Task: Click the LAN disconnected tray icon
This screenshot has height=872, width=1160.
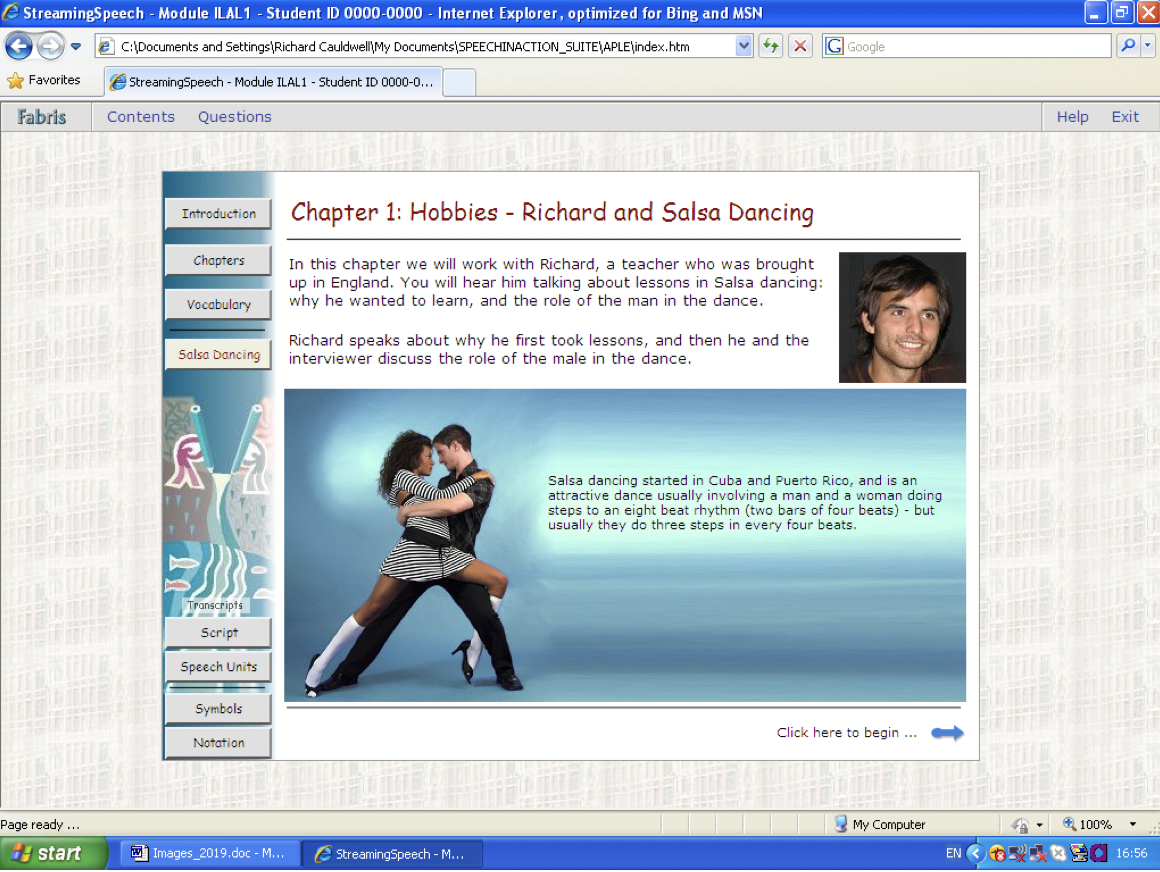Action: coord(1038,854)
